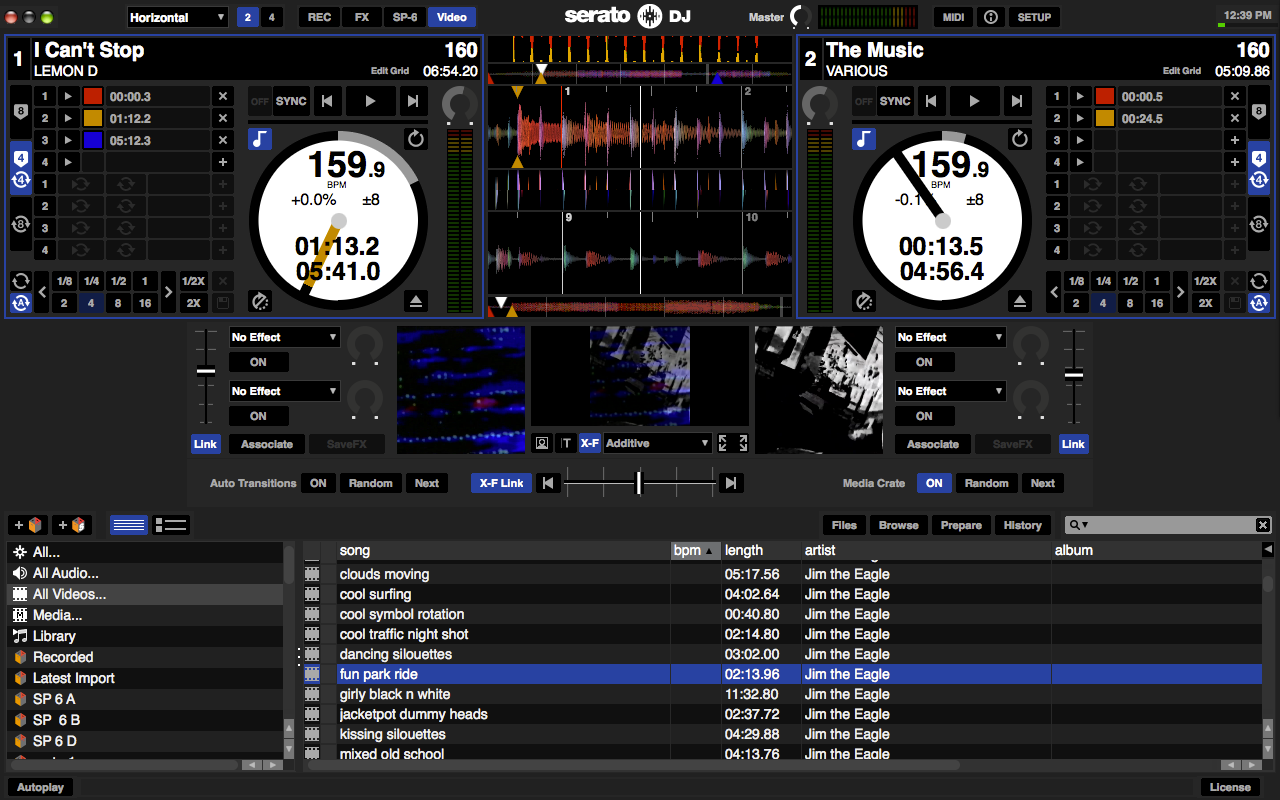This screenshot has height=800, width=1280.
Task: Open Horizontal display mode dropdown
Action: (178, 17)
